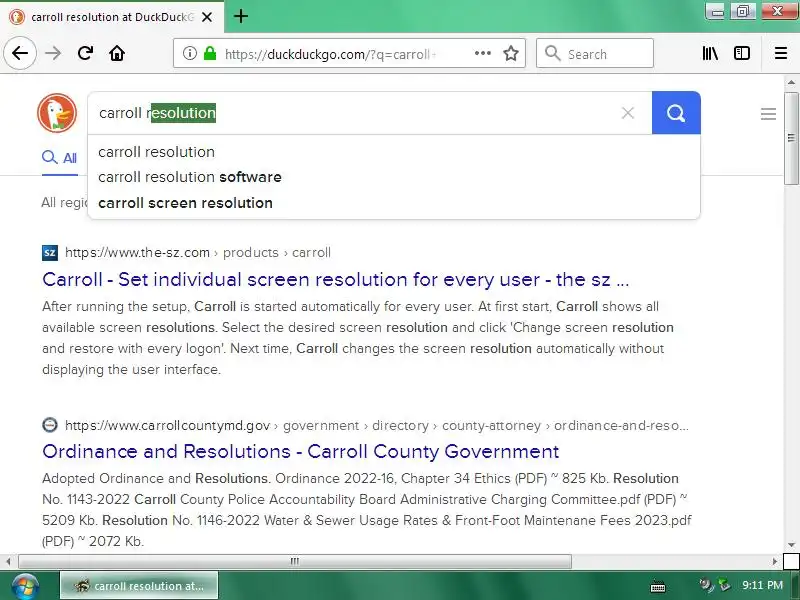This screenshot has width=800, height=600.
Task: Click the forward navigation arrow
Action: coord(53,53)
